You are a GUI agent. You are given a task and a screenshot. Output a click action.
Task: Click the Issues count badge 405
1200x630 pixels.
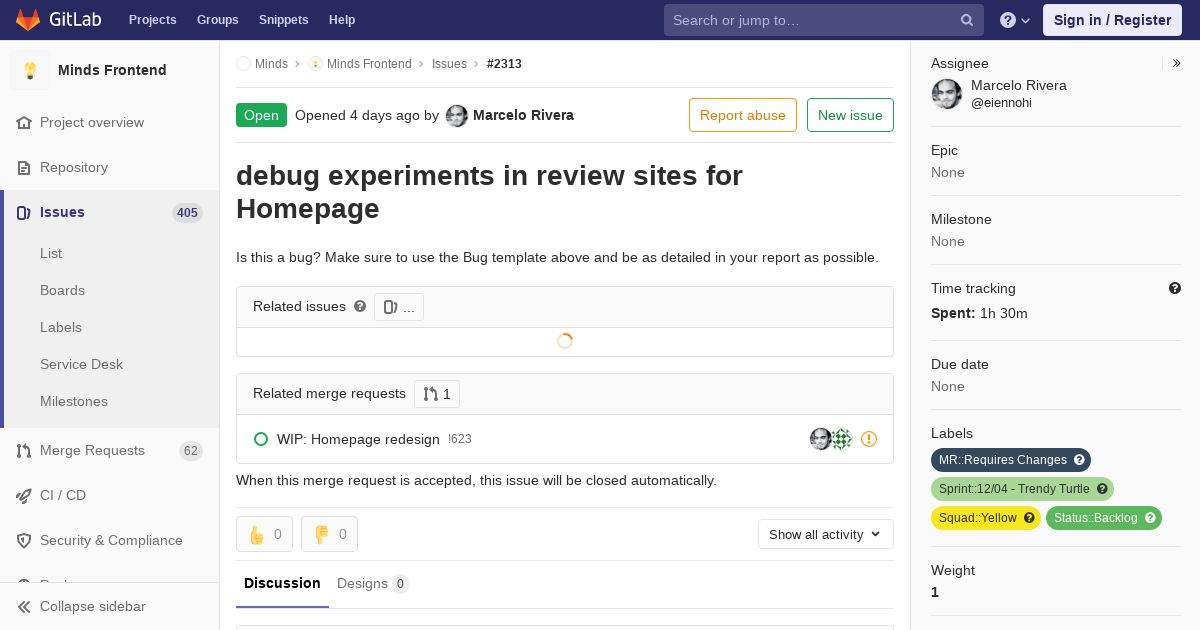tap(187, 213)
